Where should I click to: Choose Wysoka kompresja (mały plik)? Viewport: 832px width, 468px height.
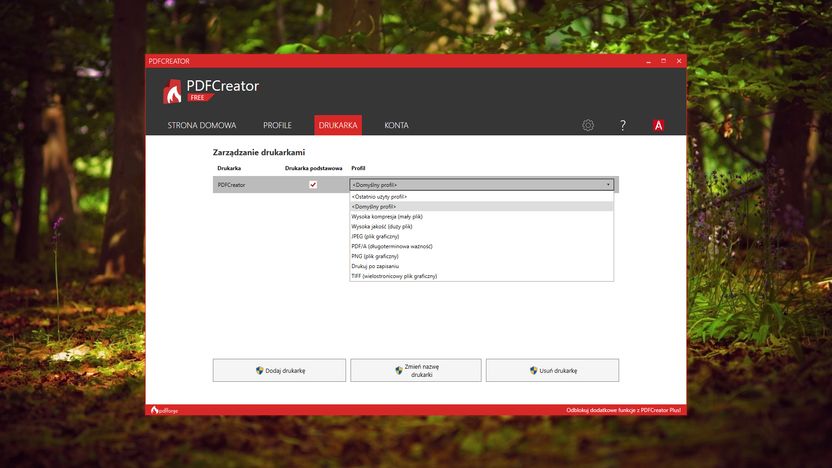click(x=481, y=216)
